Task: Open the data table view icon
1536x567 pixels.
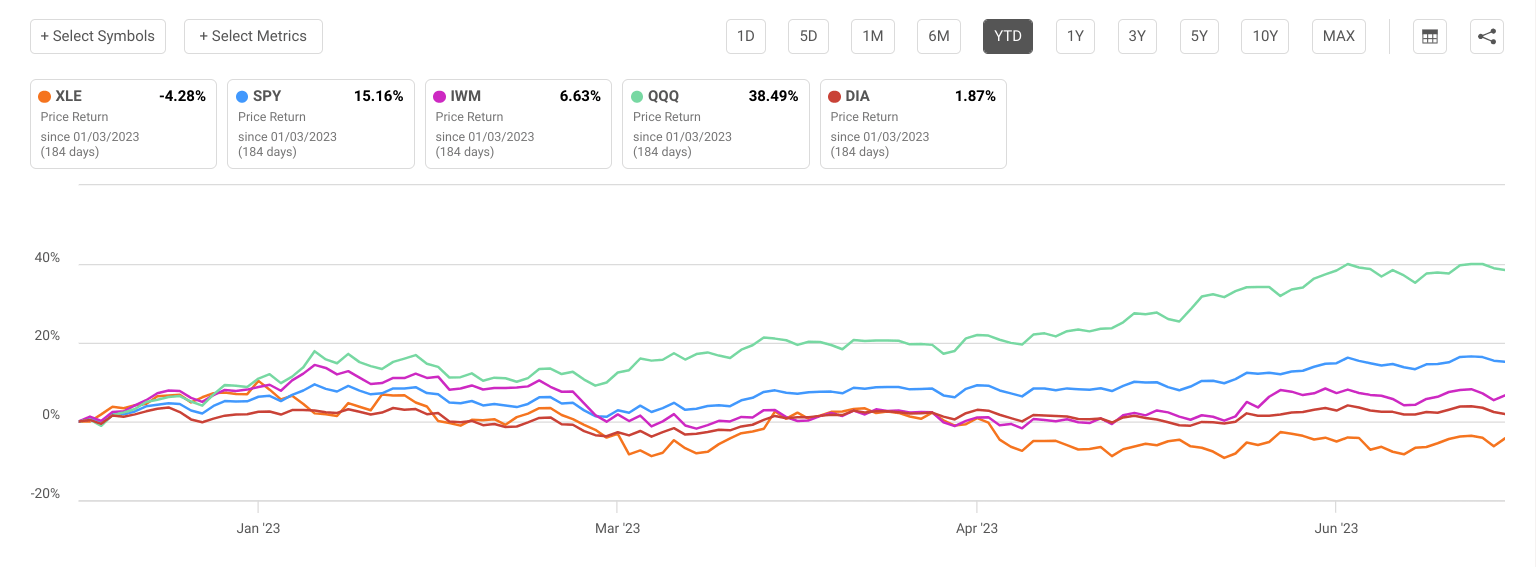Action: pyautogui.click(x=1430, y=36)
